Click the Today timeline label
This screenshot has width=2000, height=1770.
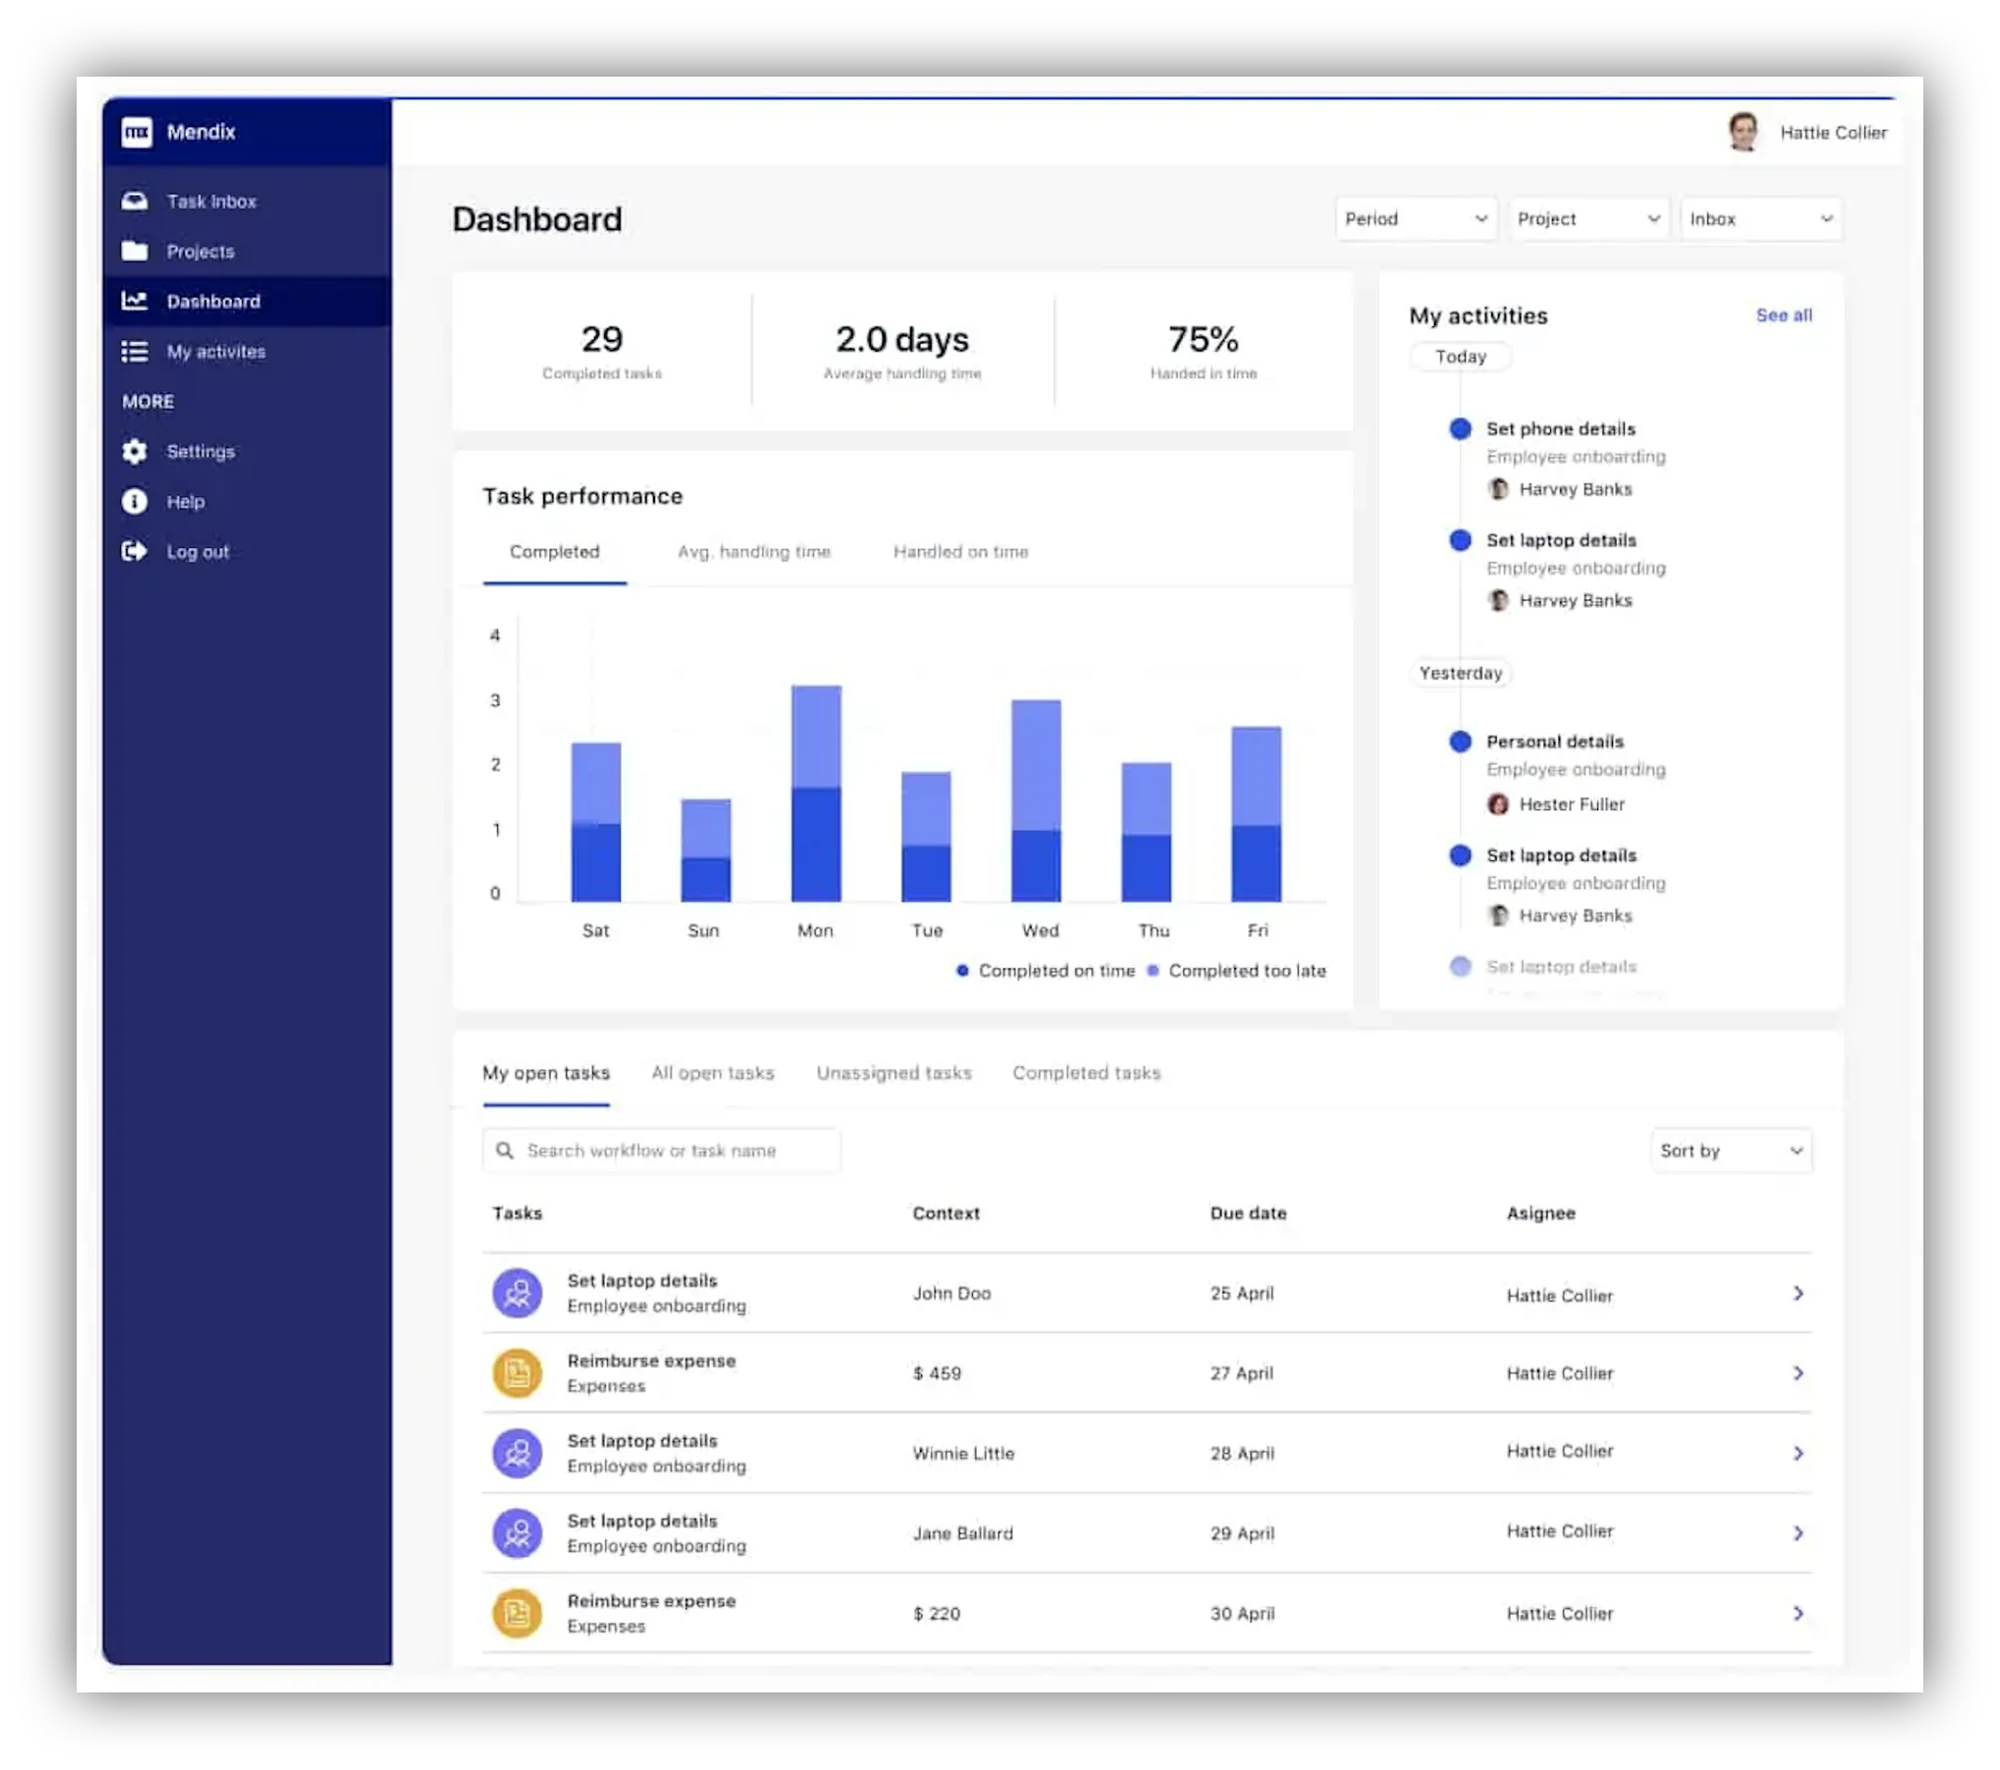[1461, 357]
